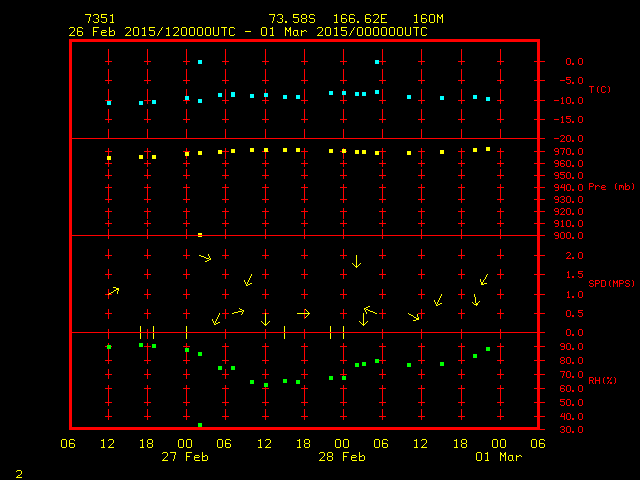Click the longitude value 166.62E
The image size is (640, 480).
[x=361, y=19]
